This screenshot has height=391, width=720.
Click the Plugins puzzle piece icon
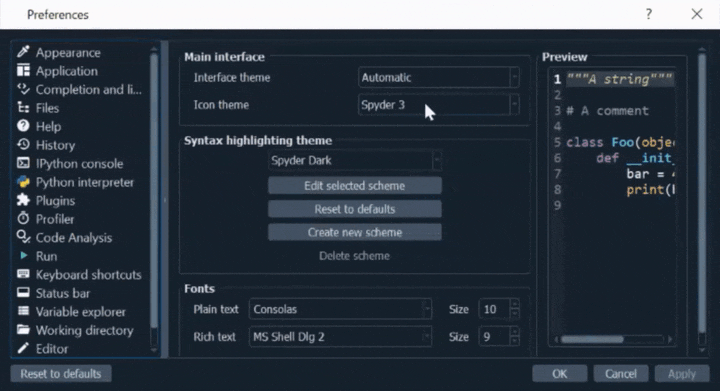(x=23, y=200)
